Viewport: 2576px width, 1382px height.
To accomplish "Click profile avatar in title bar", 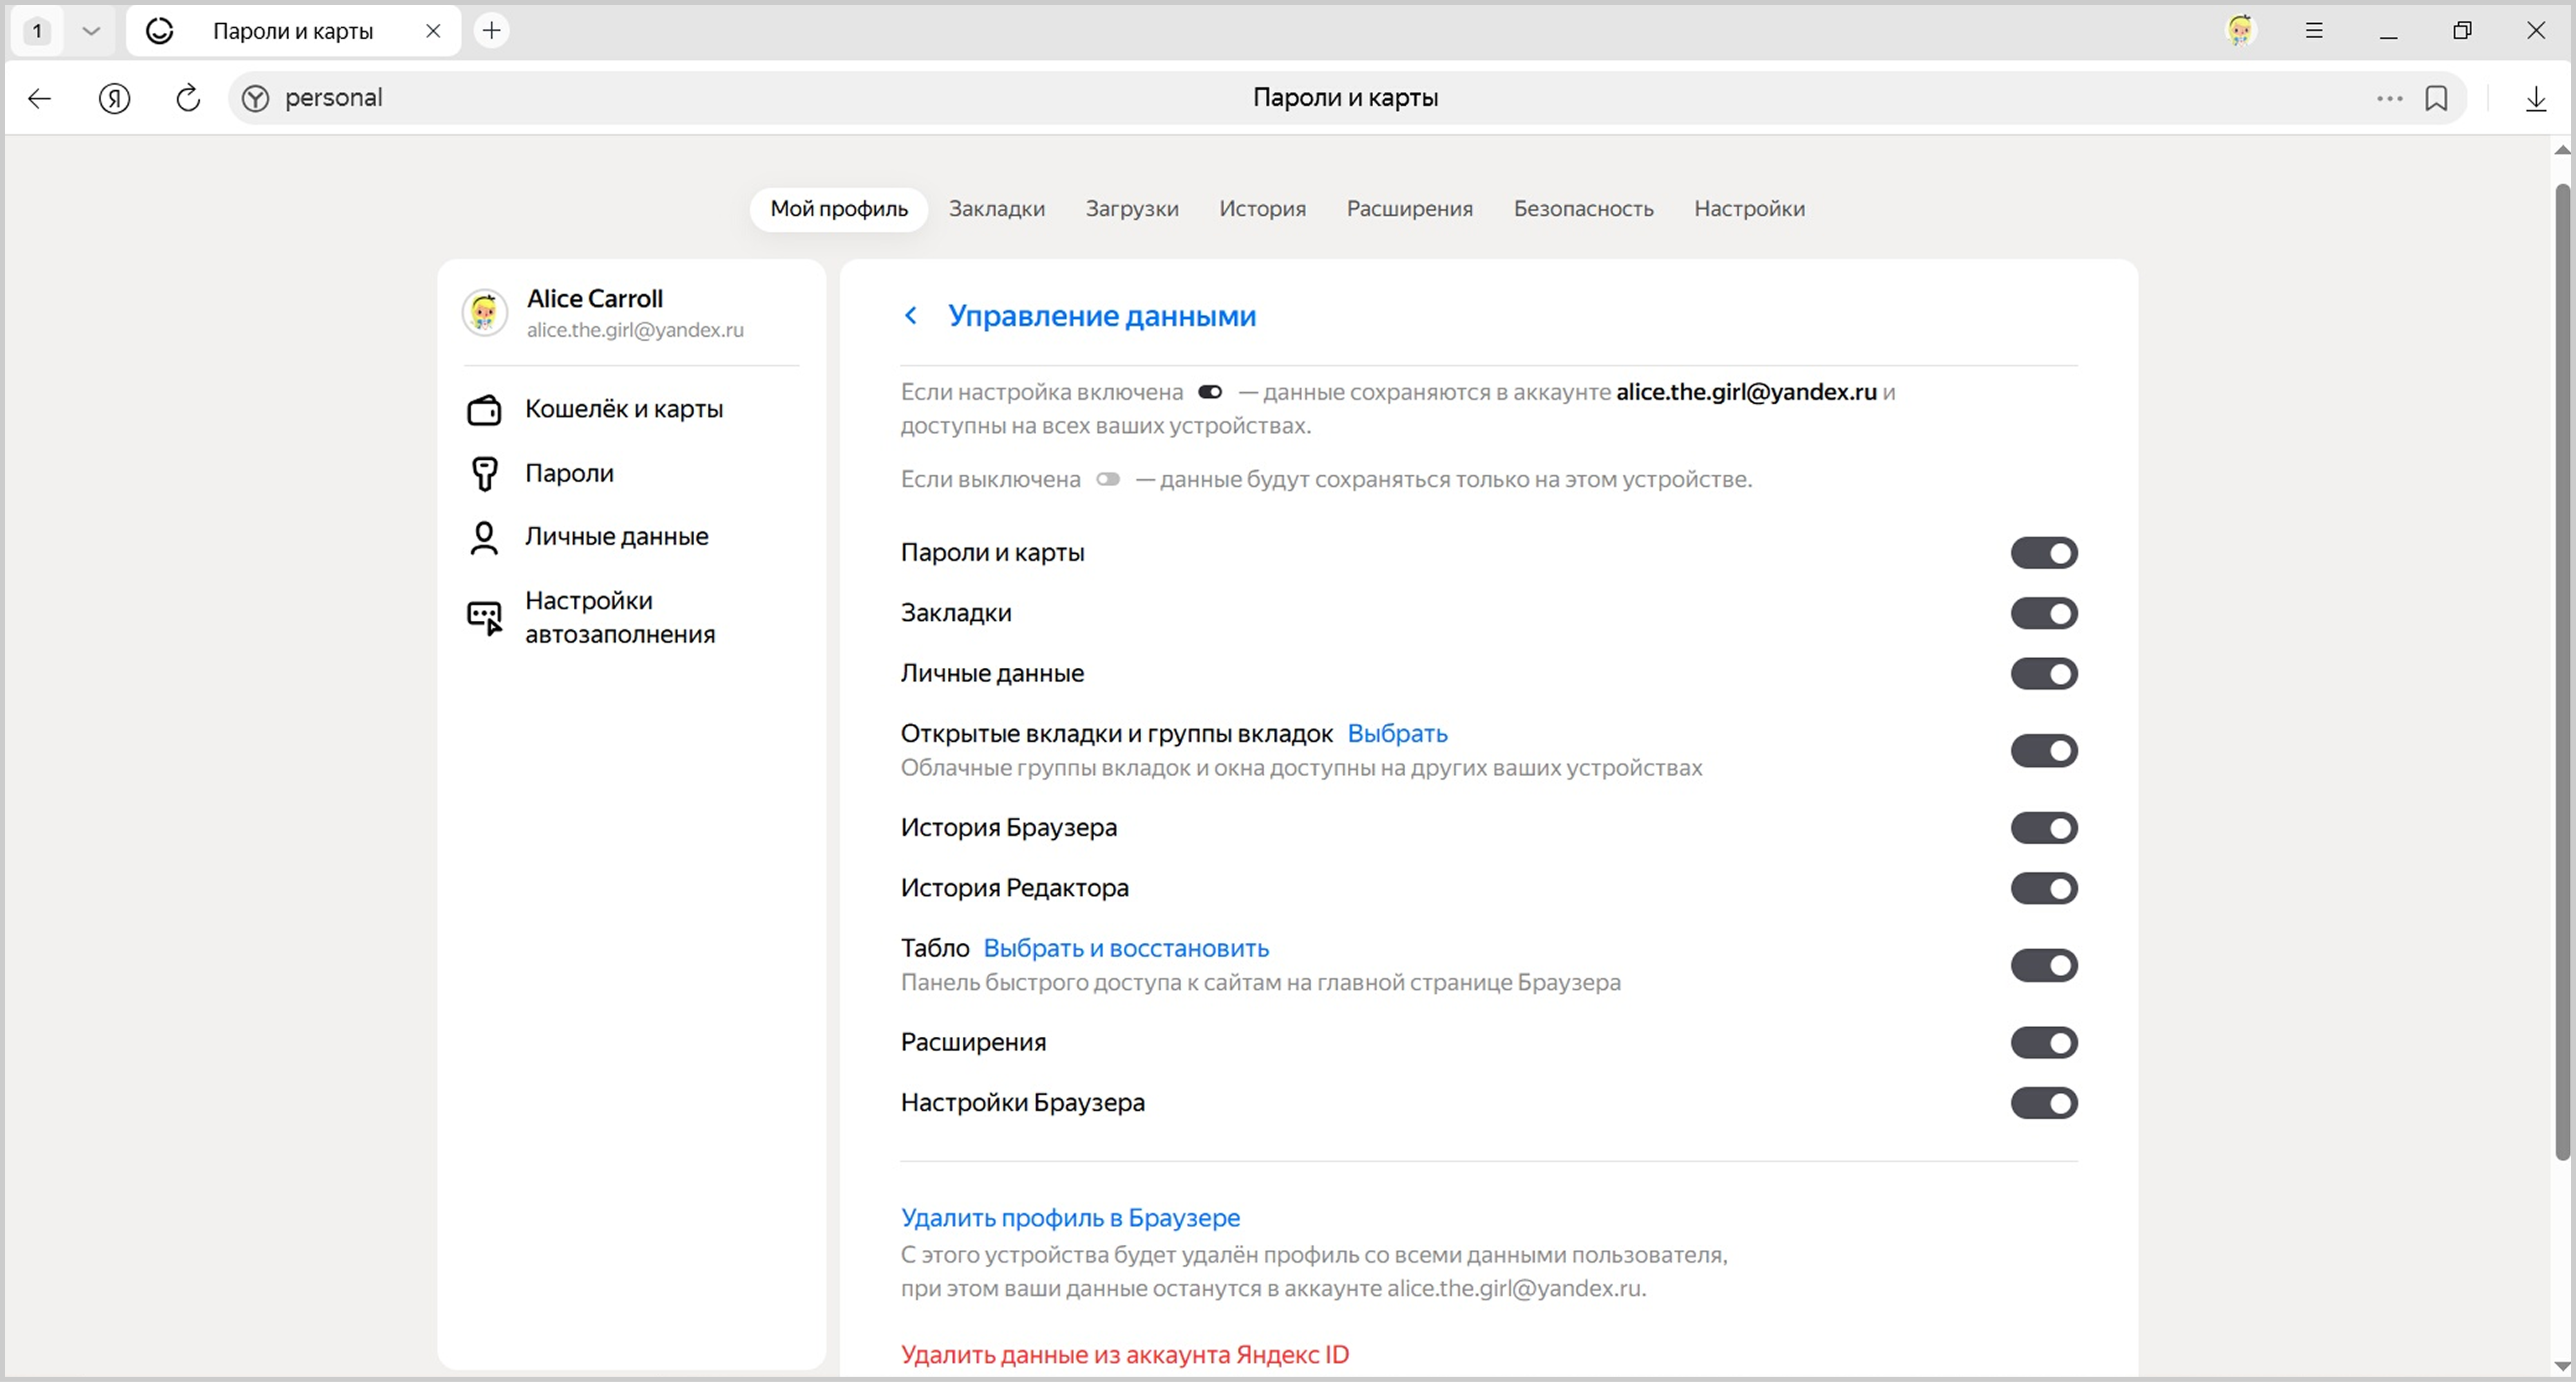I will [x=2240, y=31].
